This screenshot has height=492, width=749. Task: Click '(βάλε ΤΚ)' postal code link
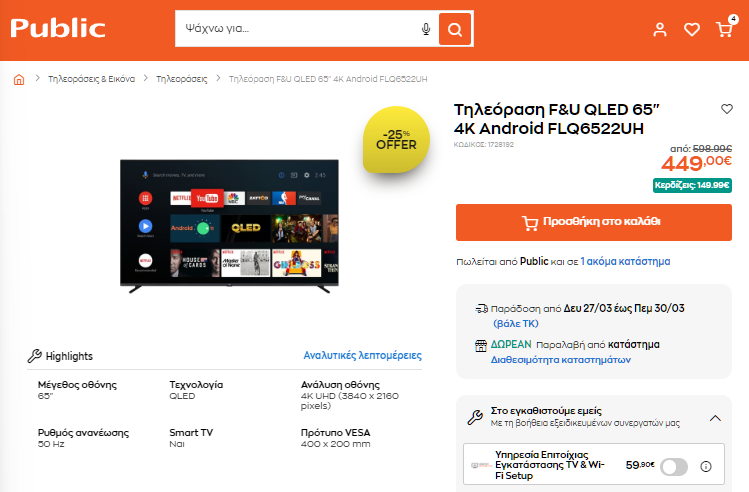[516, 323]
